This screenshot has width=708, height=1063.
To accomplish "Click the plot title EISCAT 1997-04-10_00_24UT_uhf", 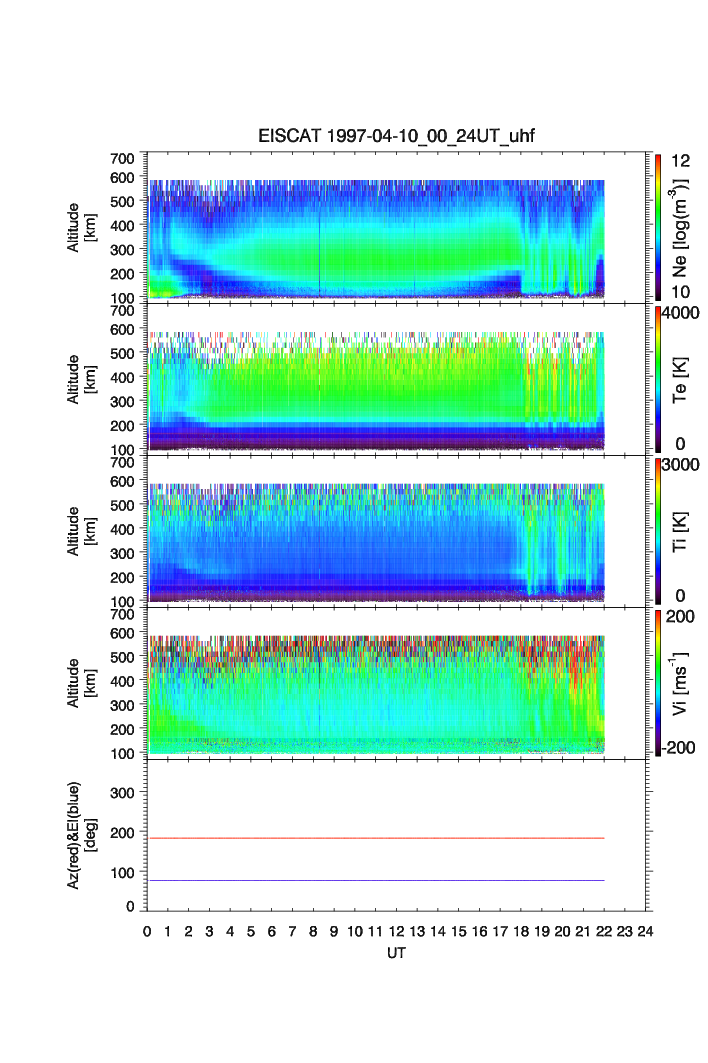I will click(396, 136).
